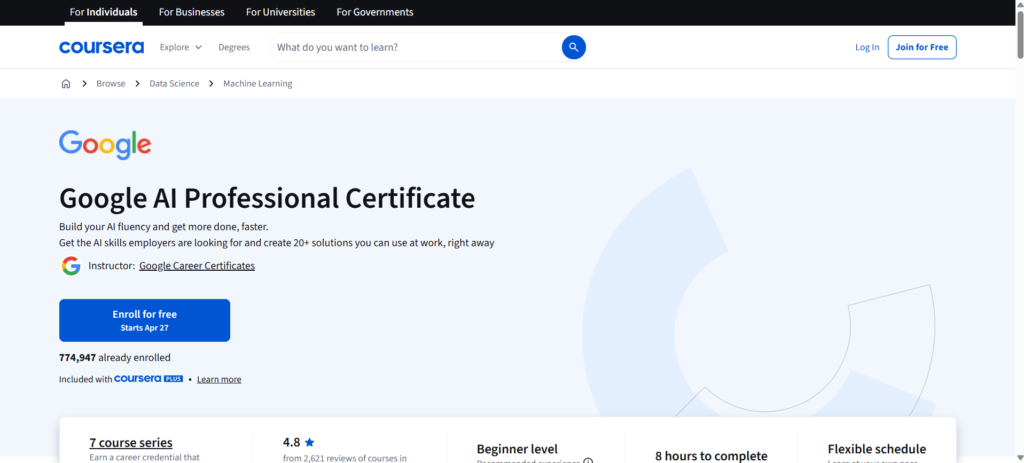
Task: Click the Google logo image
Action: click(105, 145)
